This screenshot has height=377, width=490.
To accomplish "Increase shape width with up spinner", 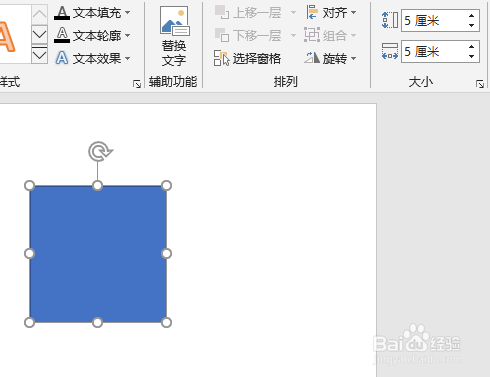I will pyautogui.click(x=471, y=47).
